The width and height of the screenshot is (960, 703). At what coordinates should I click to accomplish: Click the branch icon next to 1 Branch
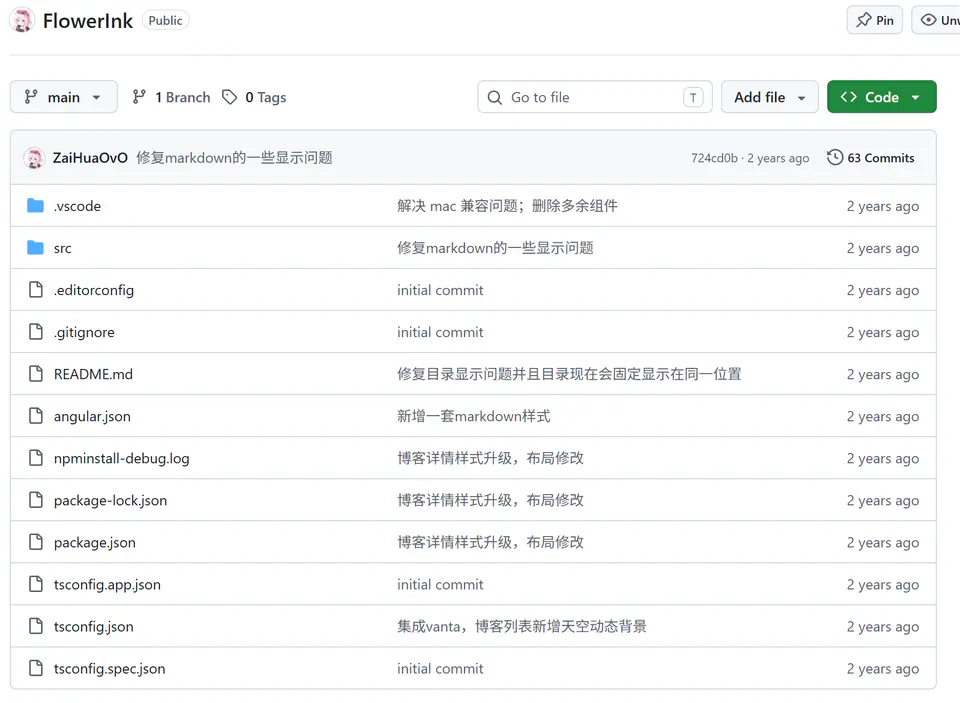139,97
